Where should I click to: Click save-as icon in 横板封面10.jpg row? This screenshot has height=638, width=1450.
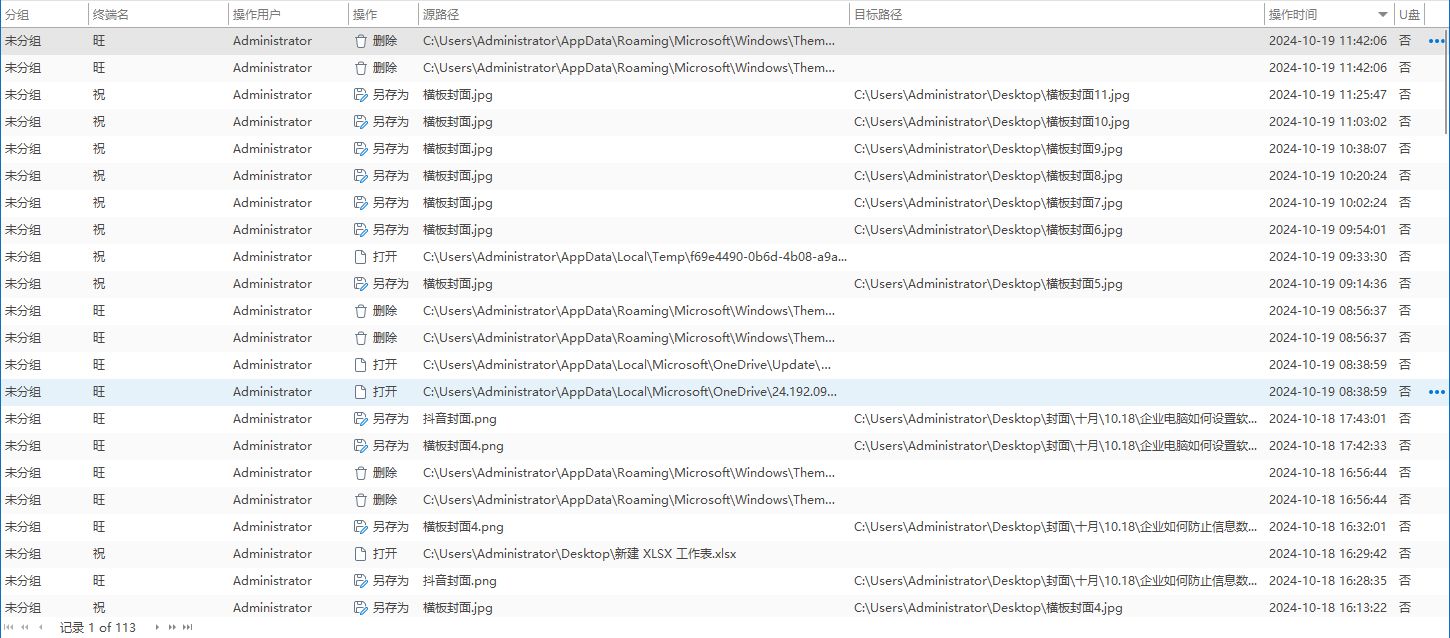coord(361,122)
